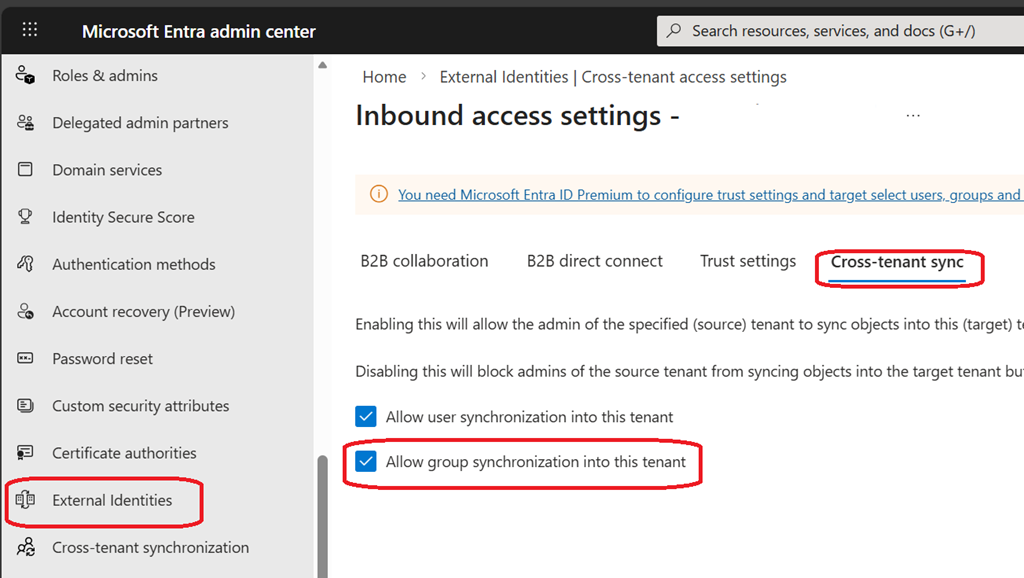Open the app launcher waffle icon
Image resolution: width=1024 pixels, height=578 pixels.
click(30, 30)
